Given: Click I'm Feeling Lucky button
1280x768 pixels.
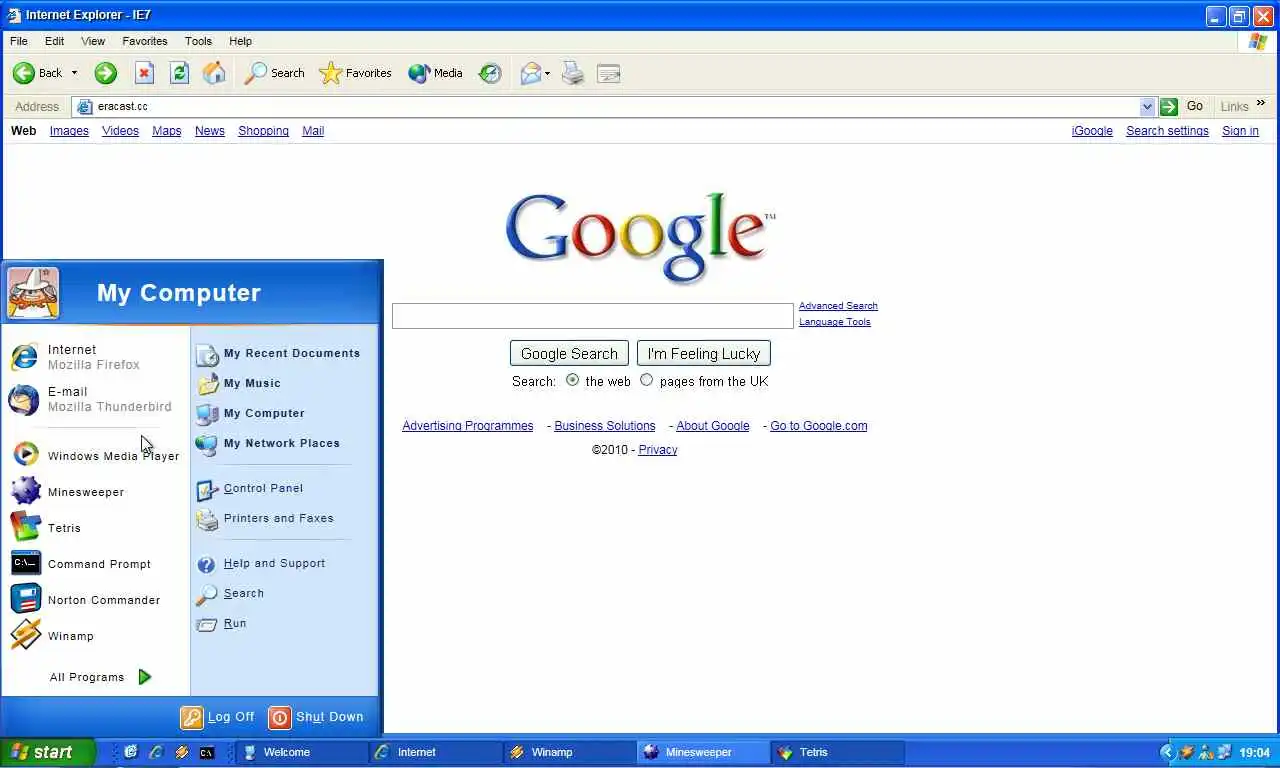Looking at the screenshot, I should tap(704, 353).
